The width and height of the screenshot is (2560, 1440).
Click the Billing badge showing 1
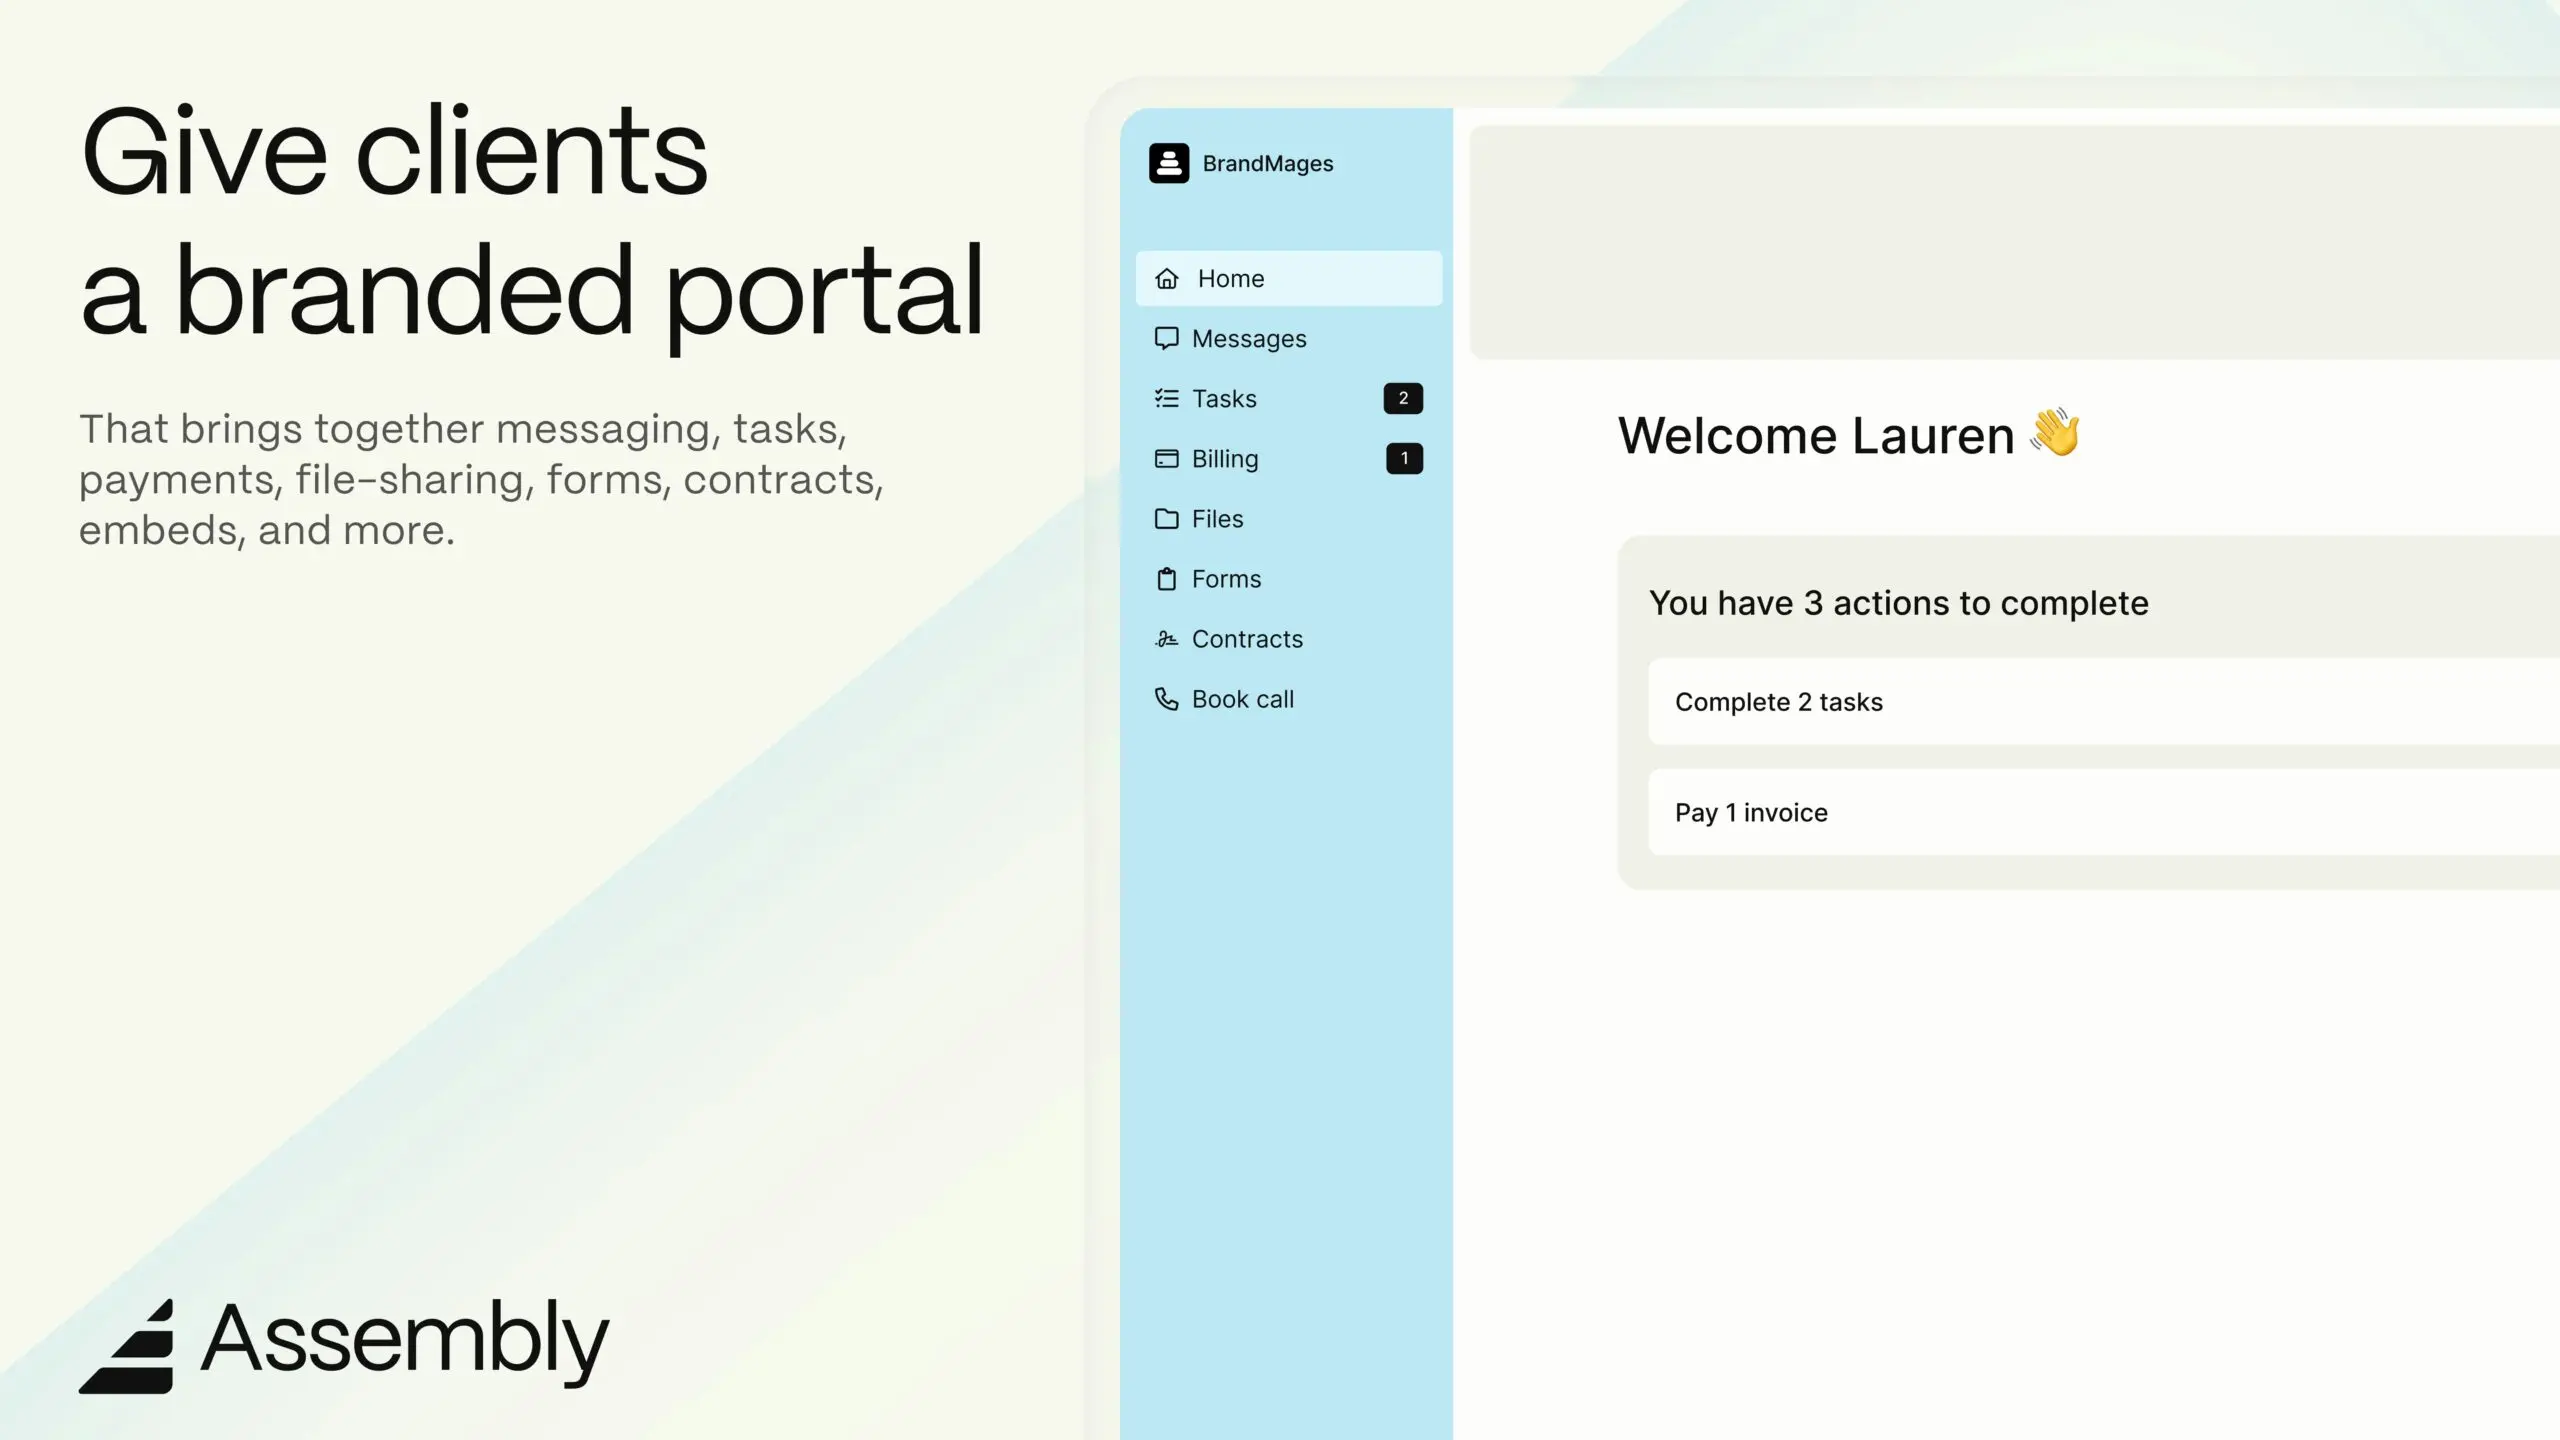pyautogui.click(x=1404, y=459)
